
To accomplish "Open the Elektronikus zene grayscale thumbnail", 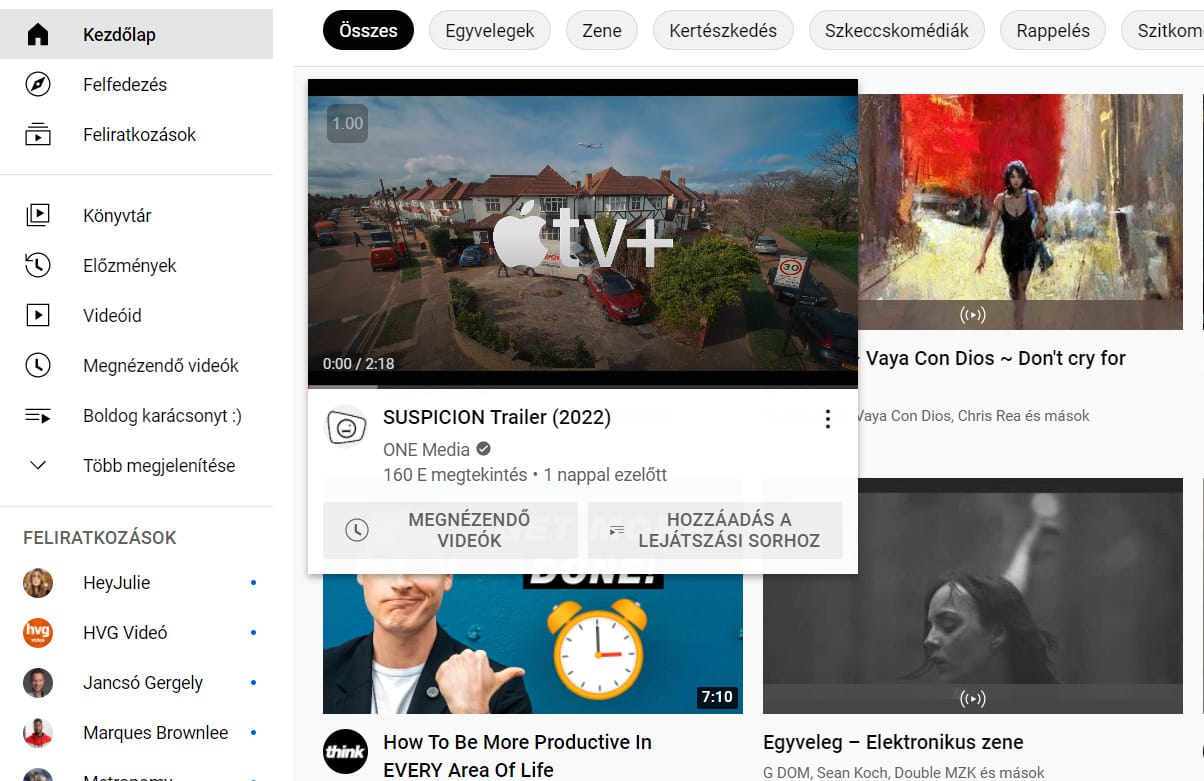I will 973,596.
